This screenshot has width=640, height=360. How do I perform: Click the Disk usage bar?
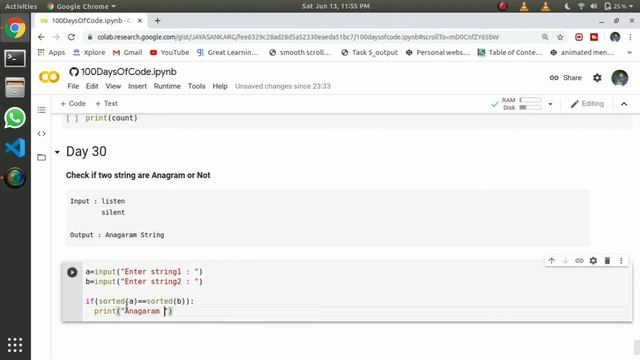531,107
